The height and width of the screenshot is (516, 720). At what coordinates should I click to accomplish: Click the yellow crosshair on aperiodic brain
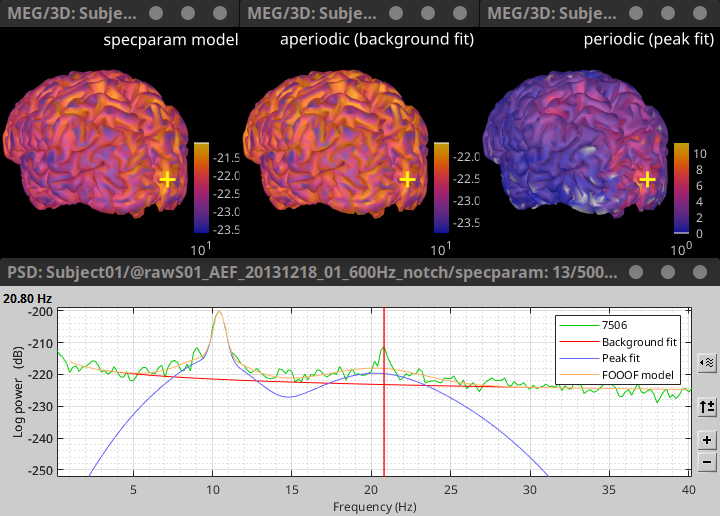(407, 179)
